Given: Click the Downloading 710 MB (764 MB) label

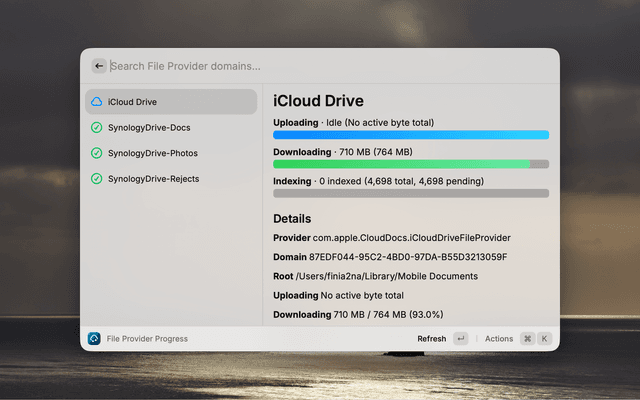Looking at the screenshot, I should [x=343, y=152].
